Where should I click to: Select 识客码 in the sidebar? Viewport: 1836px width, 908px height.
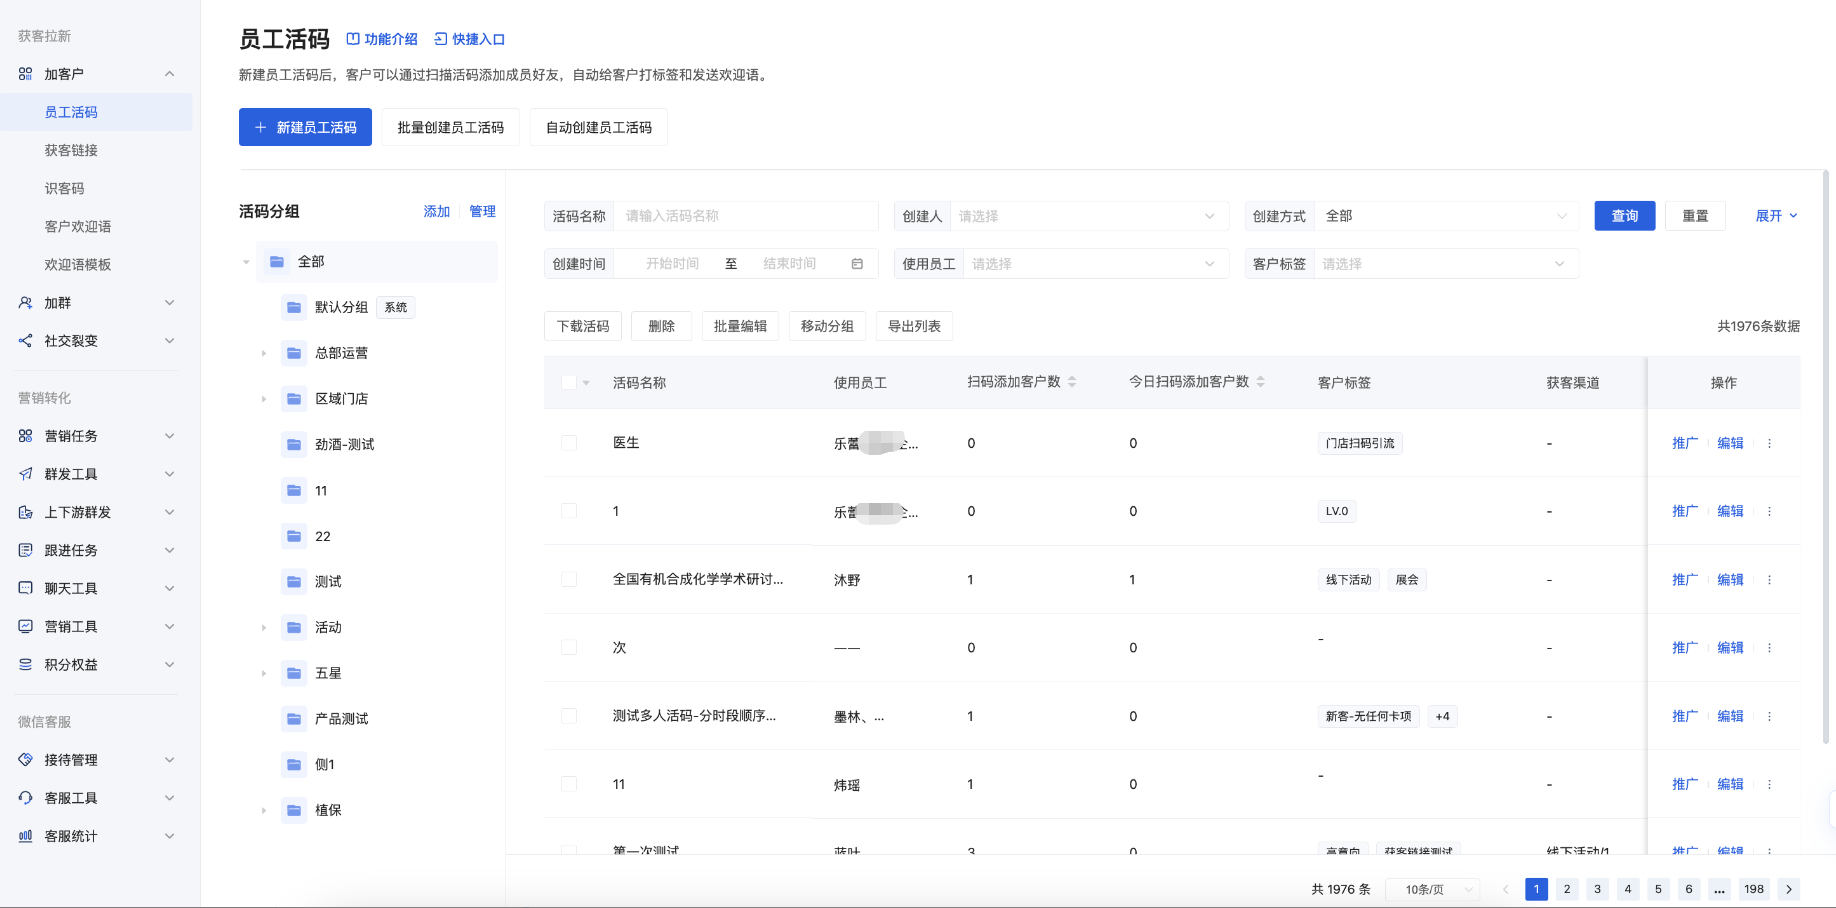coord(64,188)
